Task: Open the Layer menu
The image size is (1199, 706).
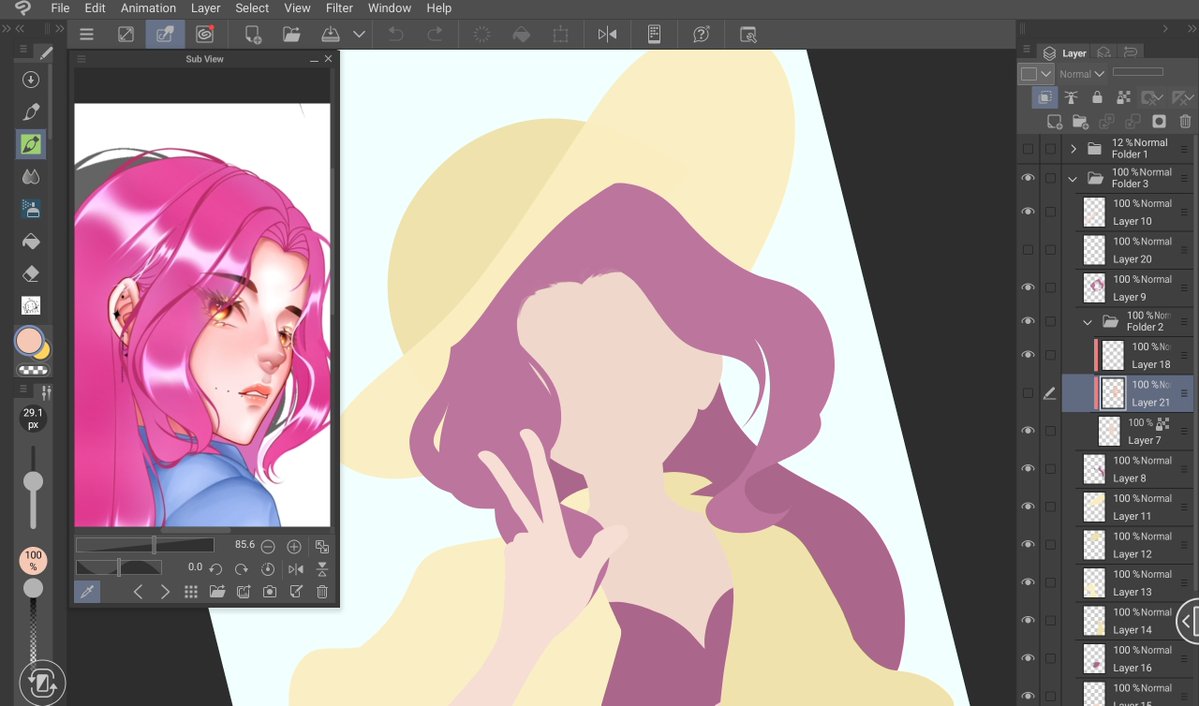Action: 205,8
